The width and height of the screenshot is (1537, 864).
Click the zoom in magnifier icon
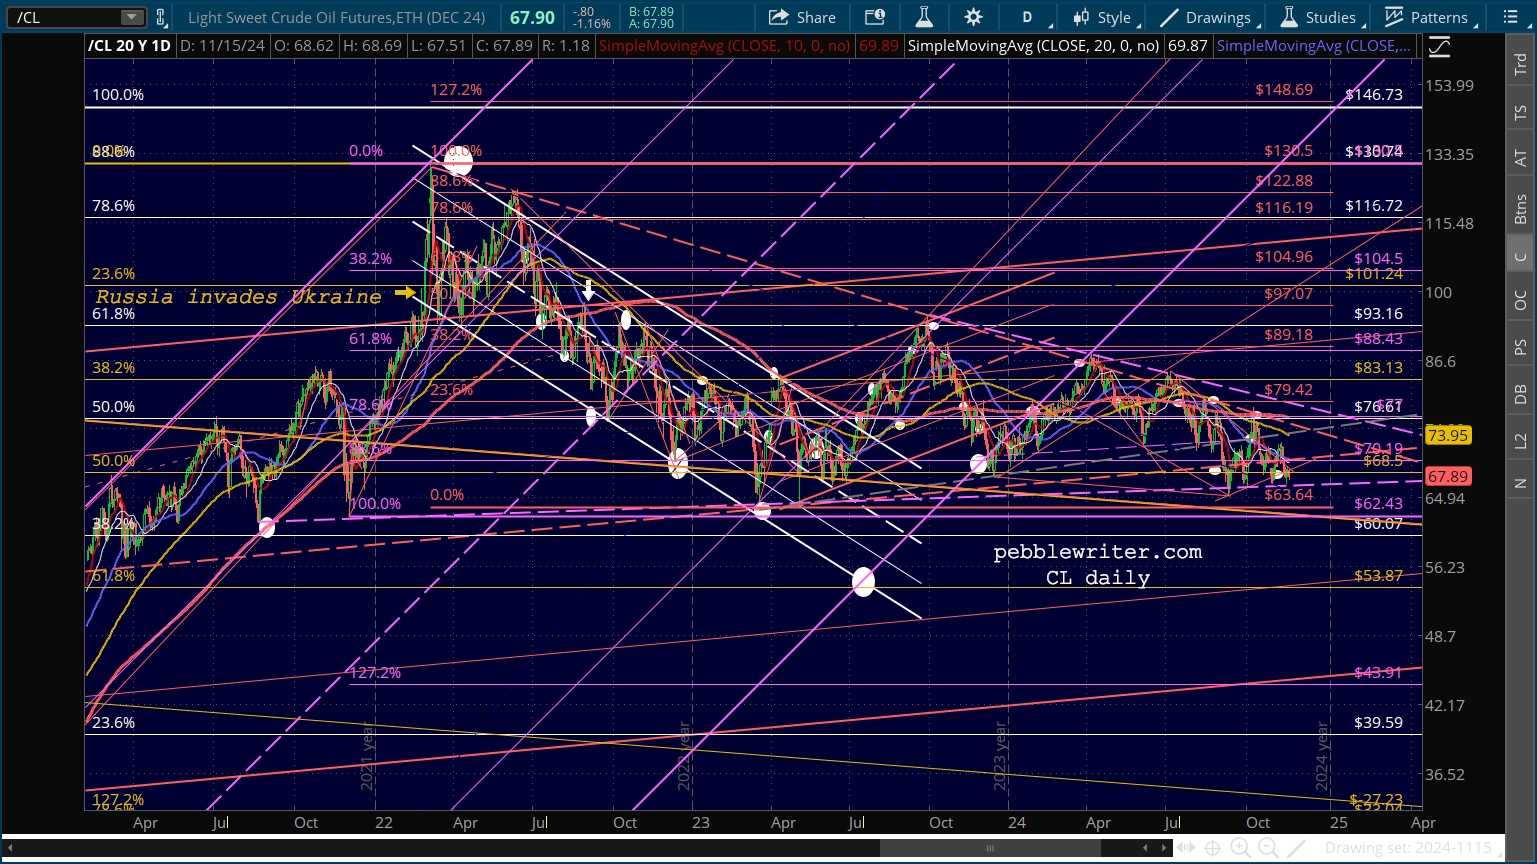1240,848
